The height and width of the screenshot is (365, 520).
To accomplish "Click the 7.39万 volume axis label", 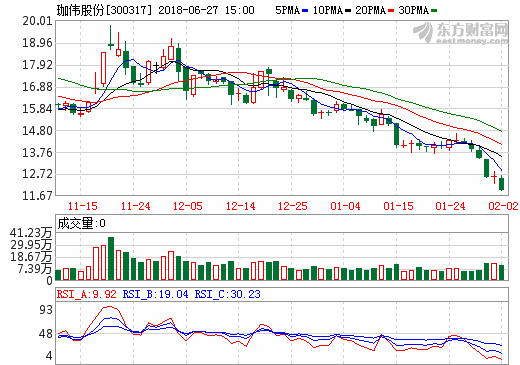I will point(35,269).
